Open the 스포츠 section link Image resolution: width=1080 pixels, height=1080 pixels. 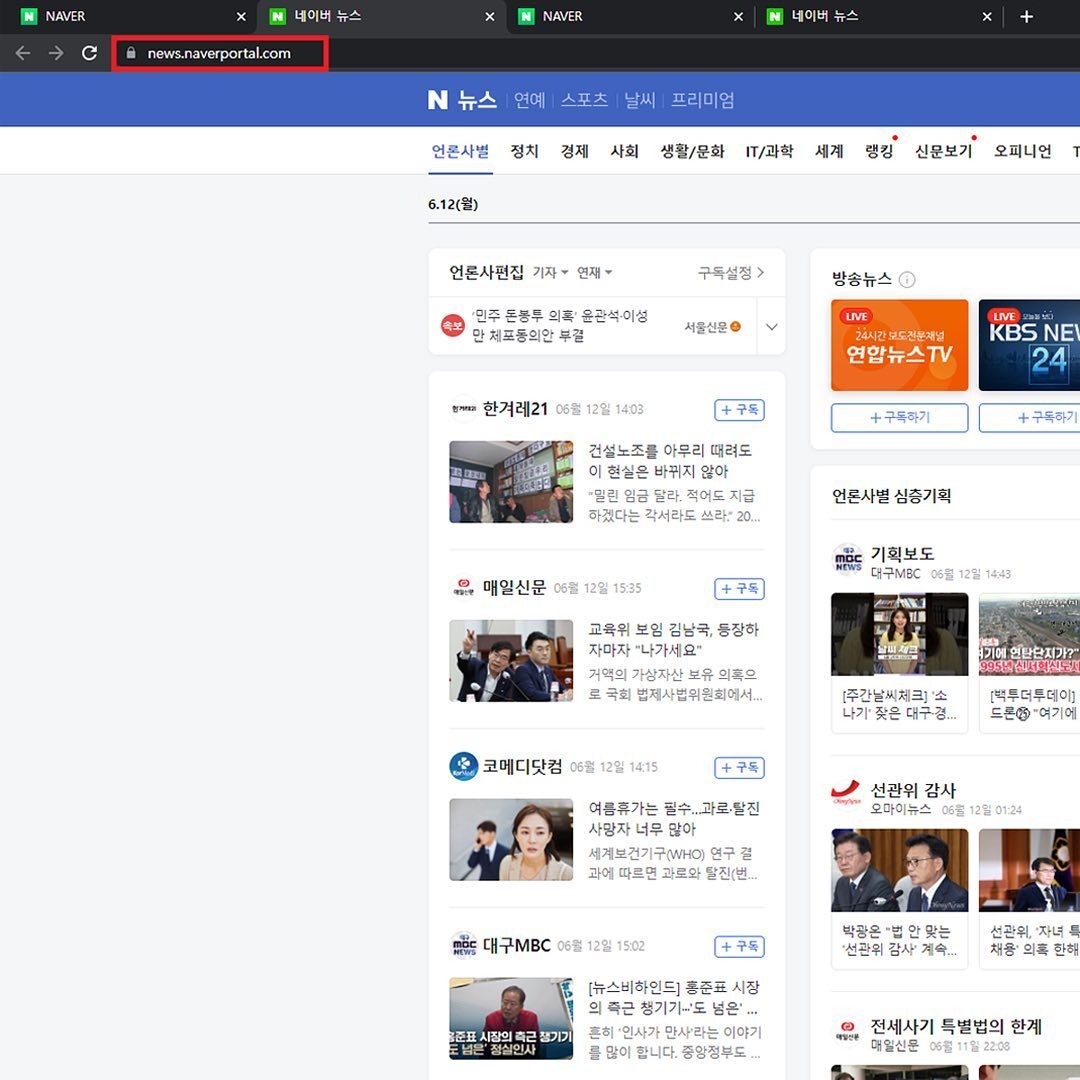(x=584, y=100)
